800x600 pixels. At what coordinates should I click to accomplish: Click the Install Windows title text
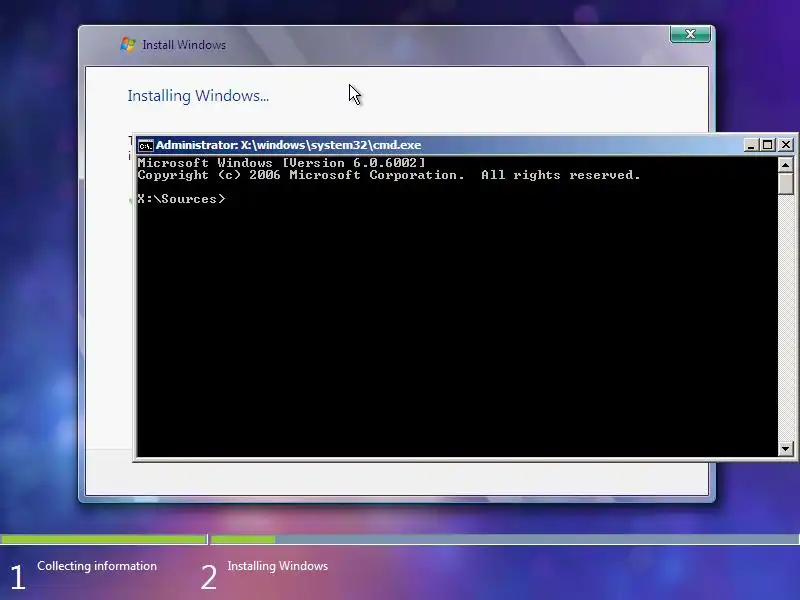tap(184, 45)
